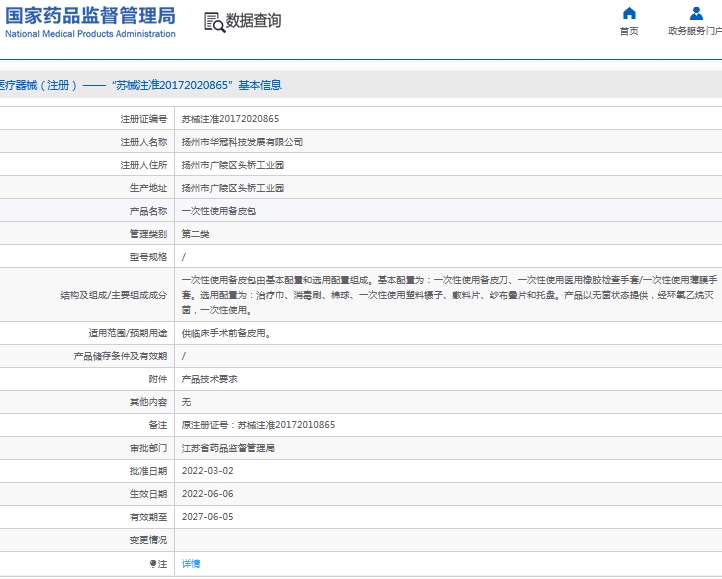Click the 注册证编号 row label

[x=144, y=119]
